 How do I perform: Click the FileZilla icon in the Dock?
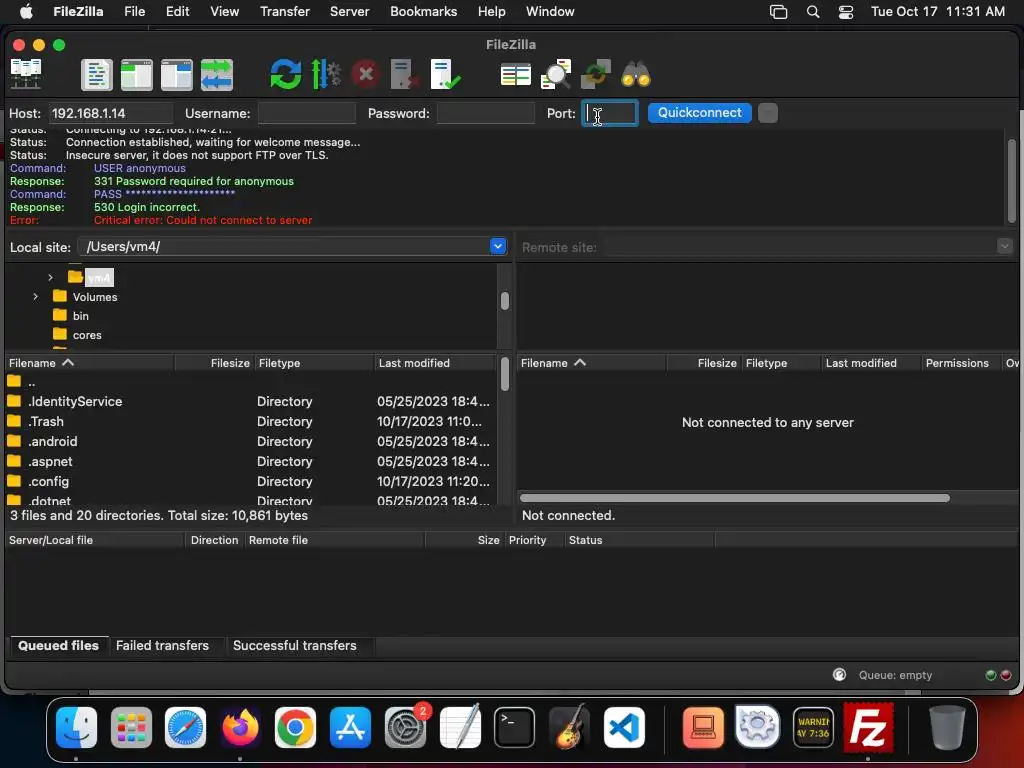coord(868,727)
